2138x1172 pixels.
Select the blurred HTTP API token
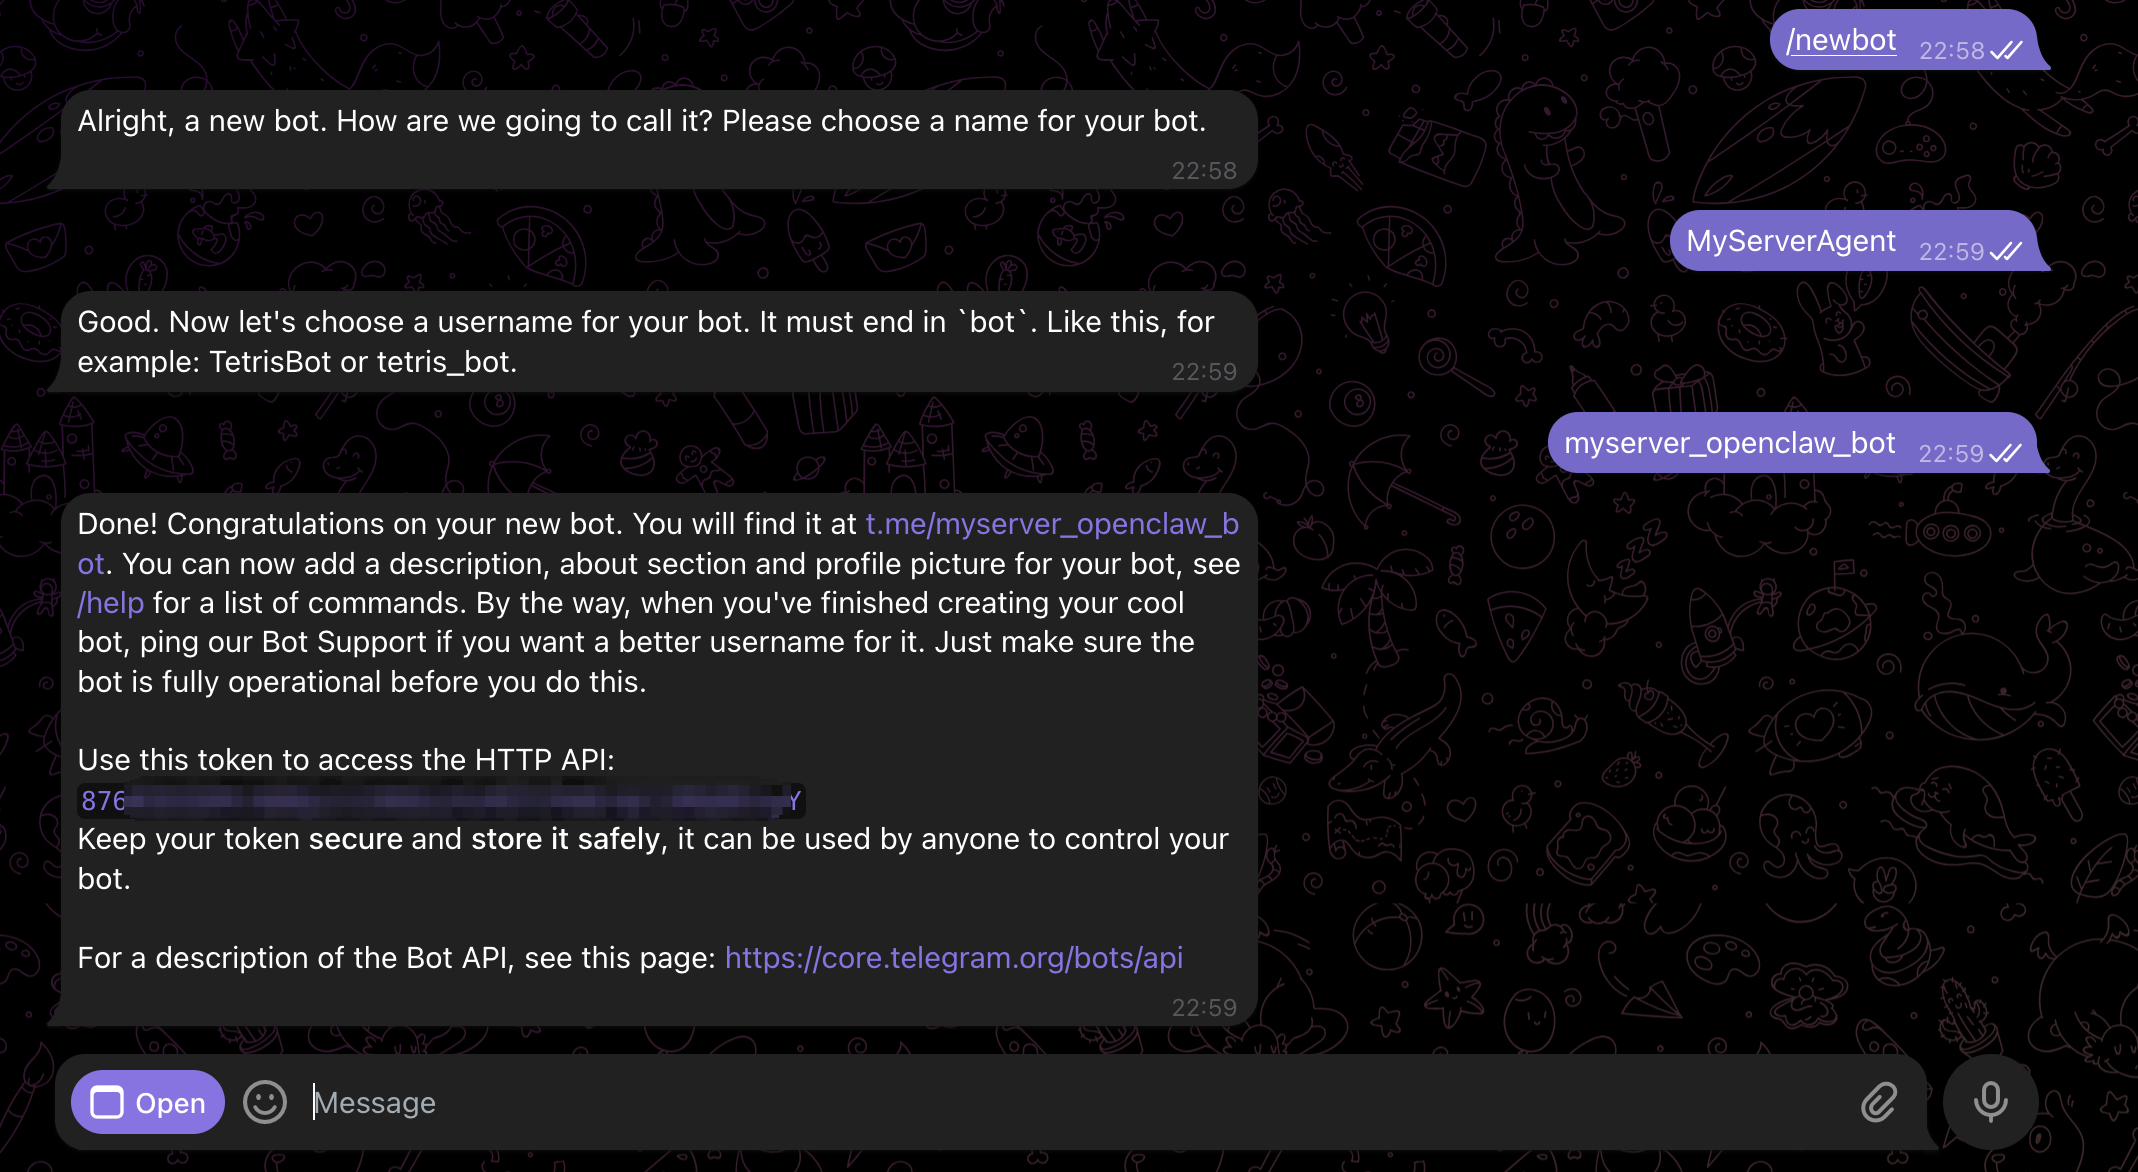tap(440, 799)
